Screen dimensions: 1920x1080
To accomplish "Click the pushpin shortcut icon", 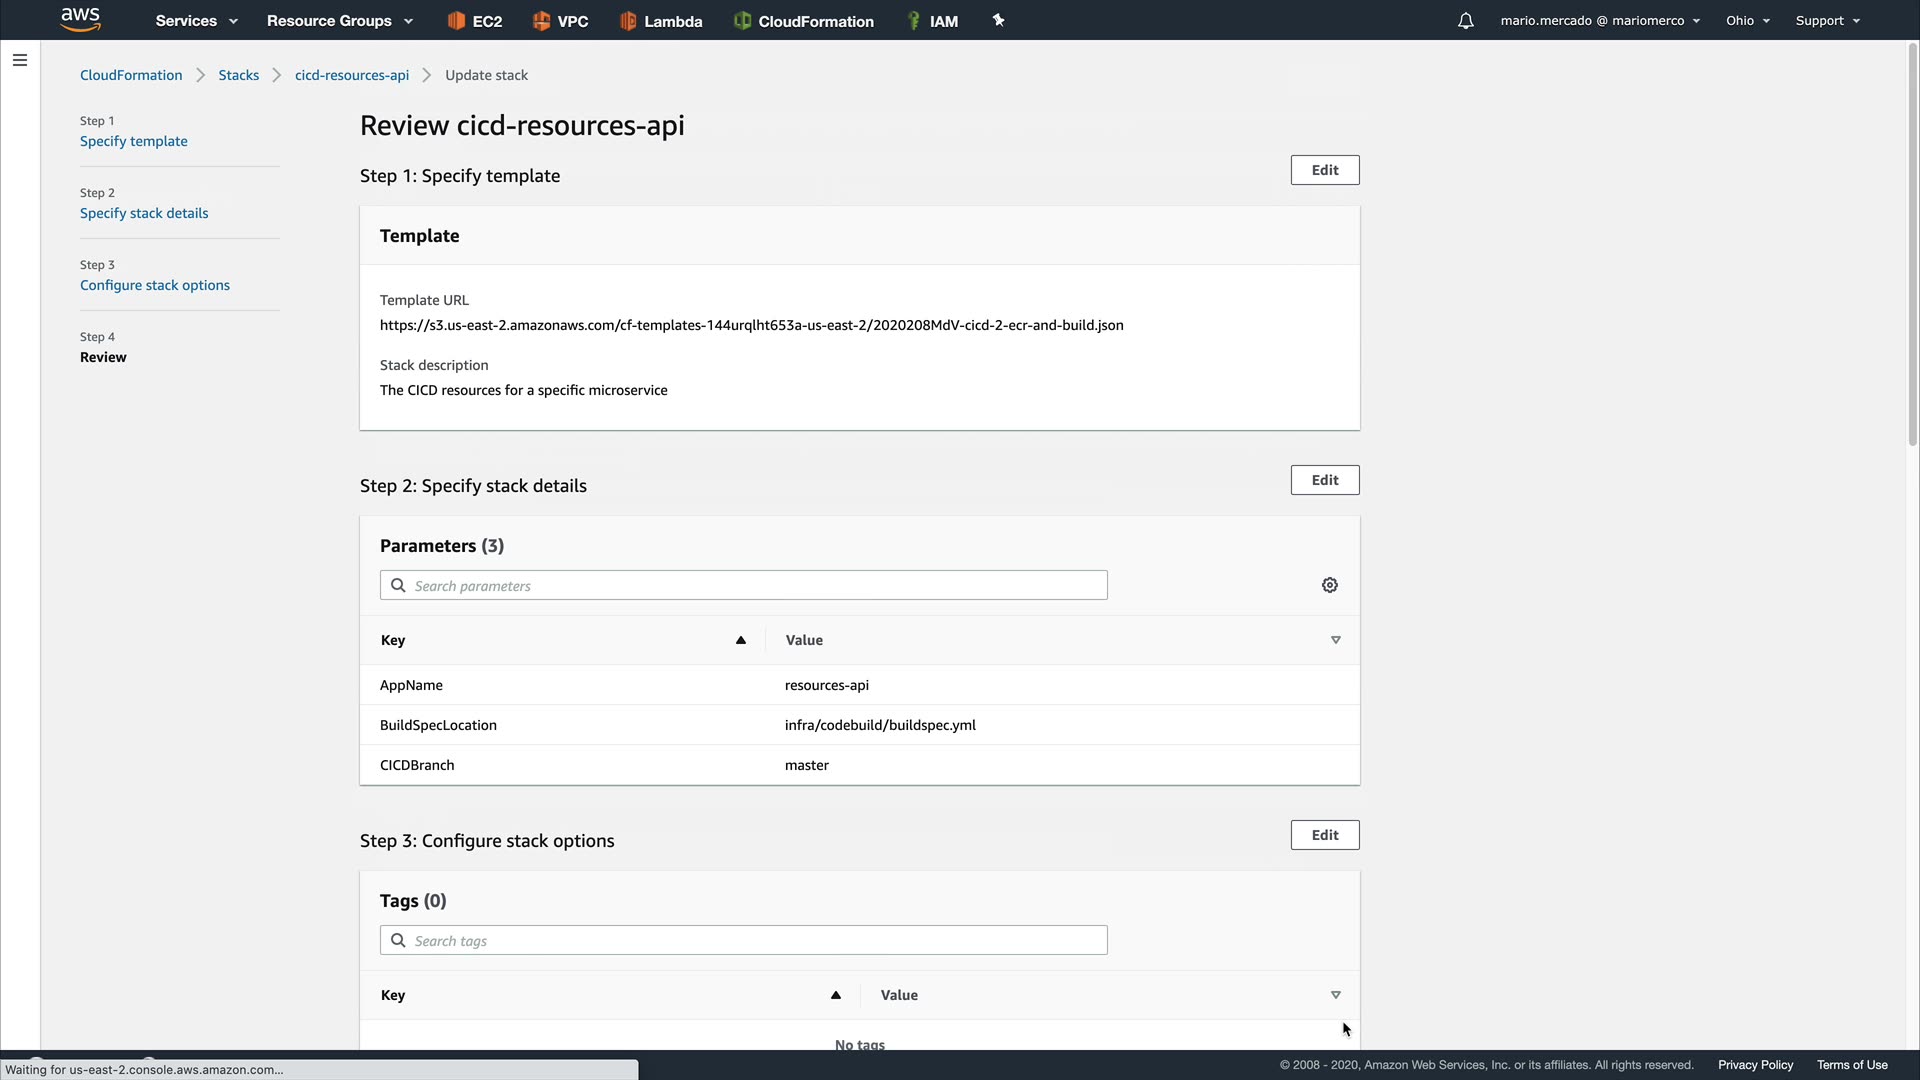I will 998,20.
